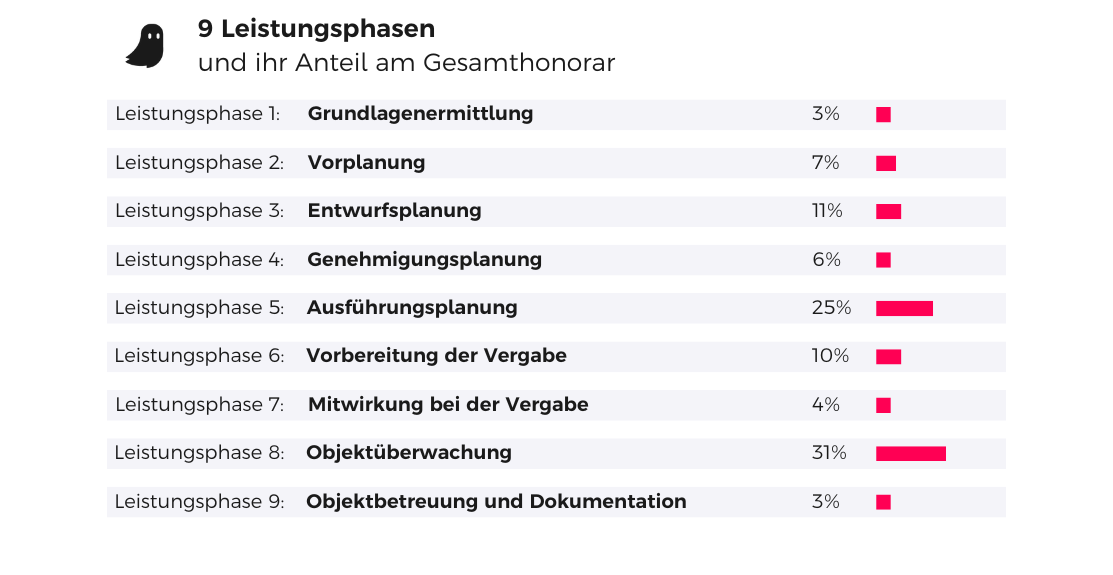1113x575 pixels.
Task: Select the Grundlagenermittlung row label
Action: click(x=420, y=114)
